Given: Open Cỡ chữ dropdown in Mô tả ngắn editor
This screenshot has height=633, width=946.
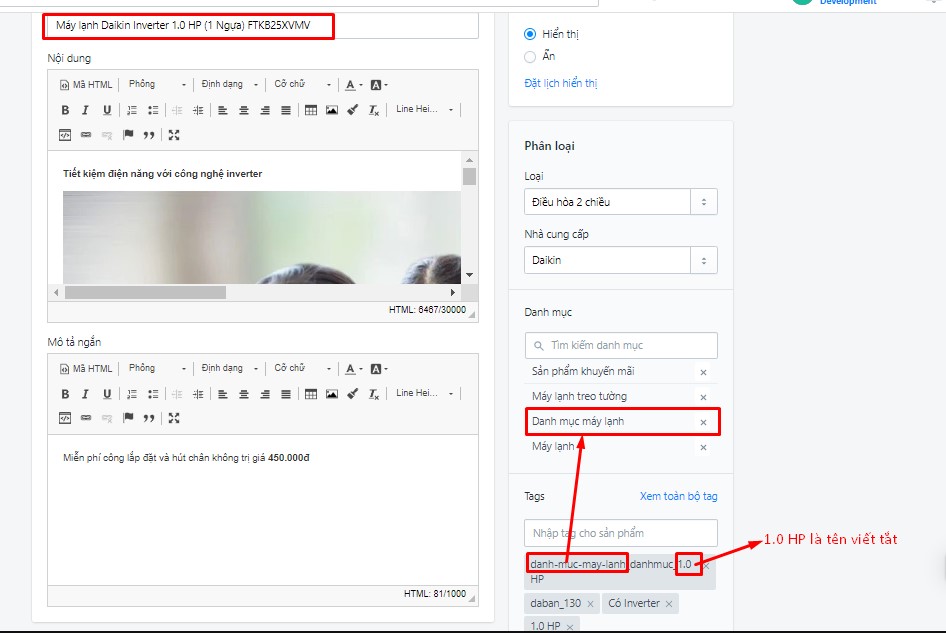Looking at the screenshot, I should coord(302,368).
